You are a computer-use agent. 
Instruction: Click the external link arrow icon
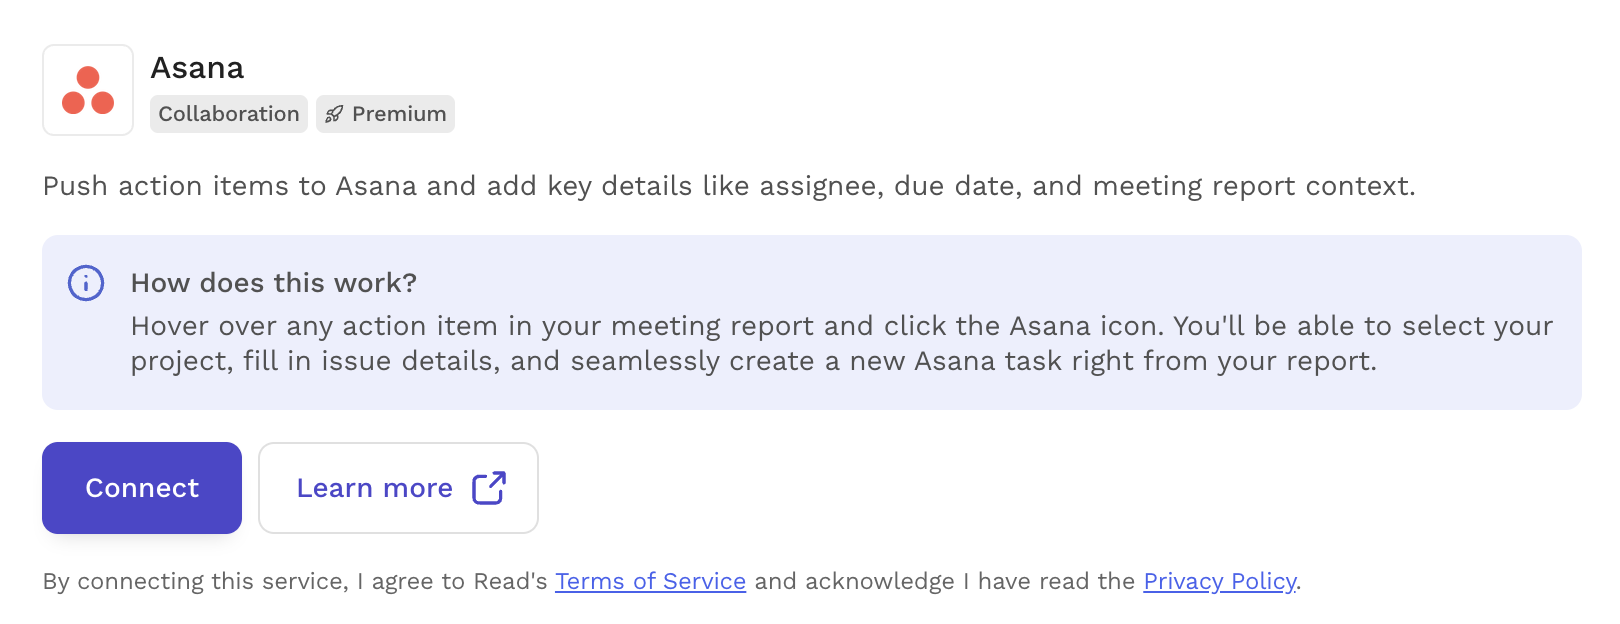click(489, 488)
